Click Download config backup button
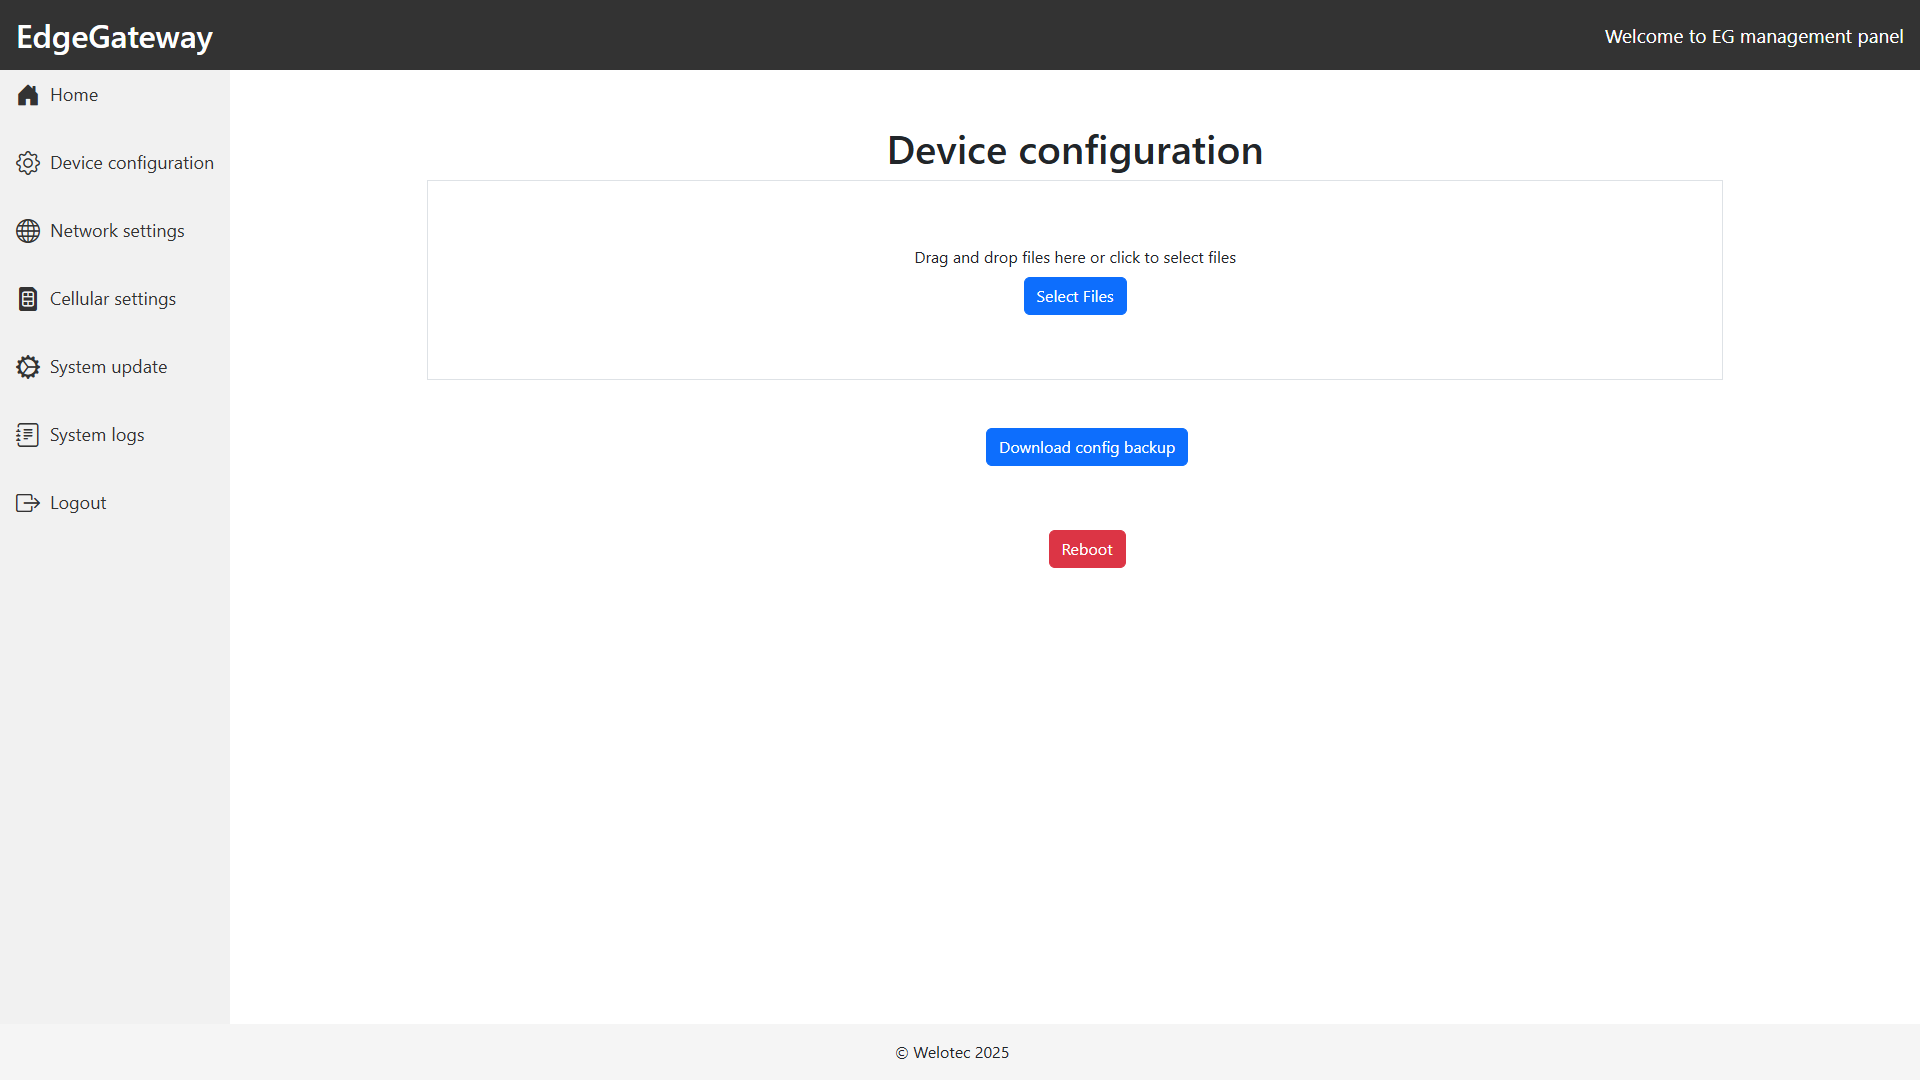 click(x=1087, y=447)
